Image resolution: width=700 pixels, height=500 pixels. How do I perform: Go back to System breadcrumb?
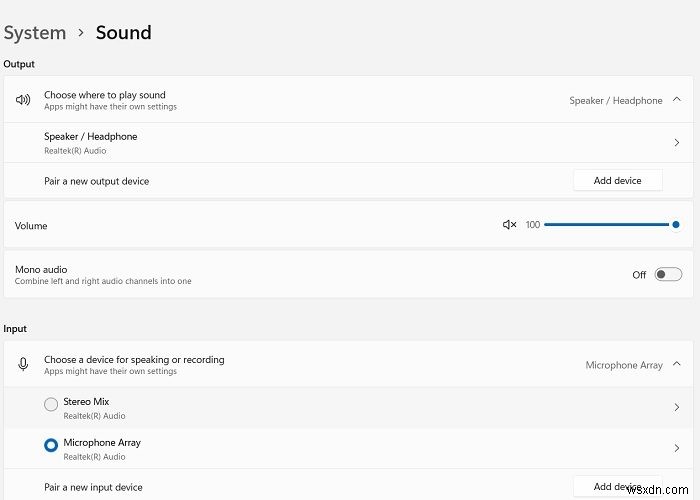click(x=35, y=32)
